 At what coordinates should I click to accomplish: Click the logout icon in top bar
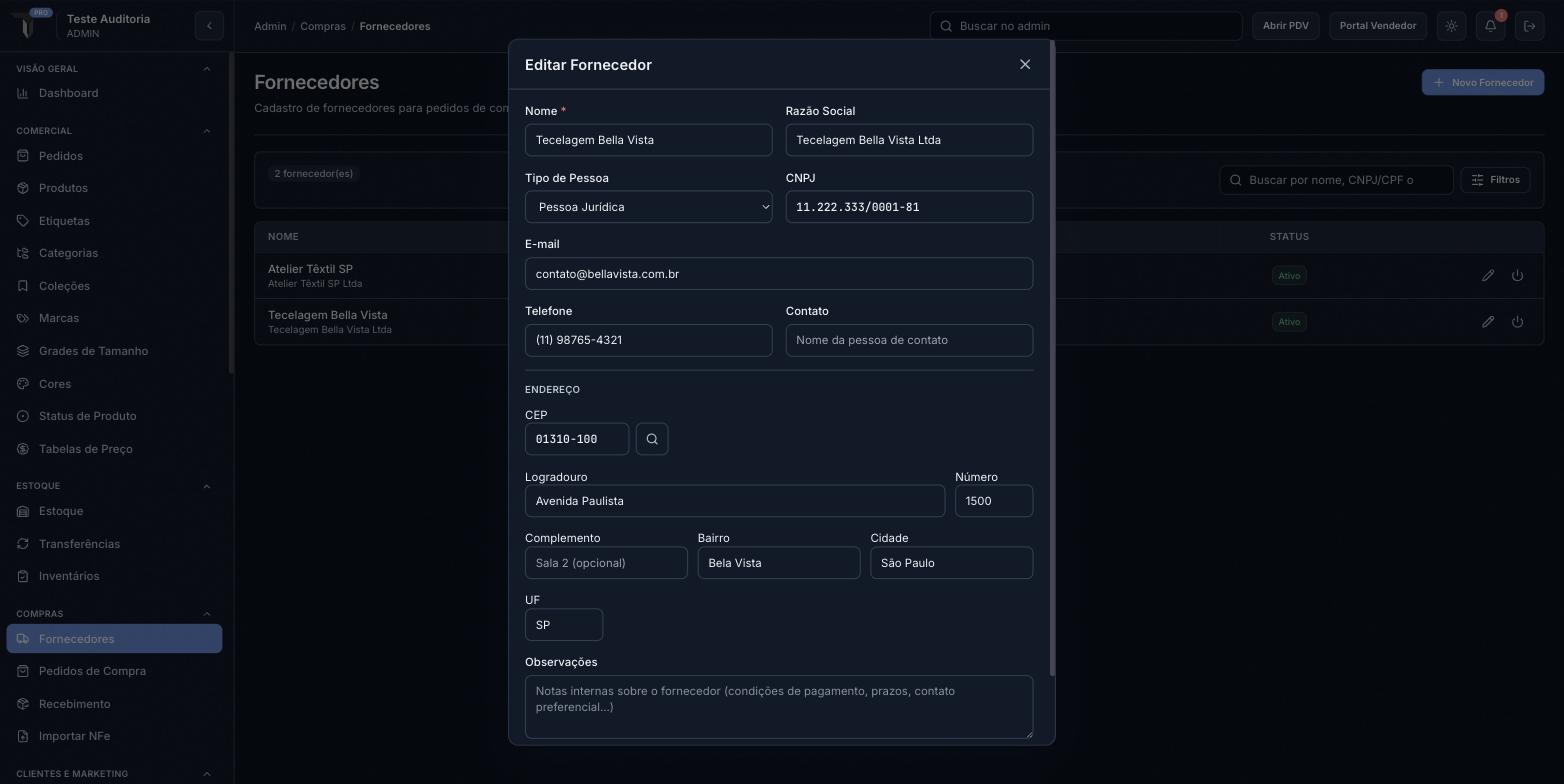(1529, 26)
